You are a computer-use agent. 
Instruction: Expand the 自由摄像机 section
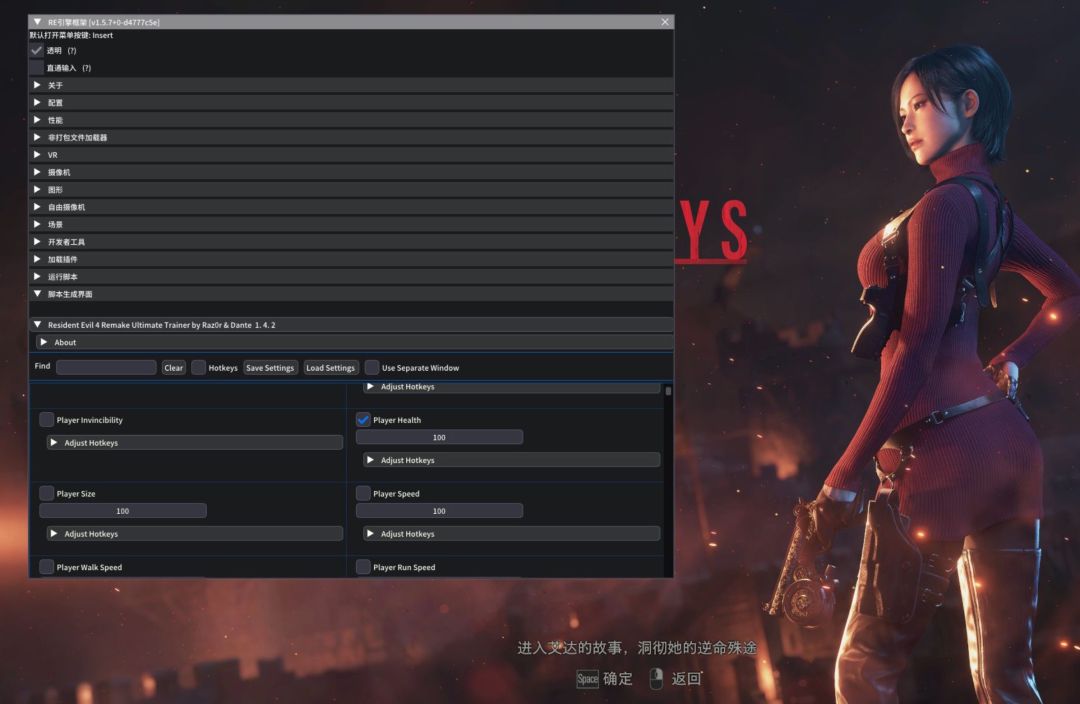tap(351, 207)
